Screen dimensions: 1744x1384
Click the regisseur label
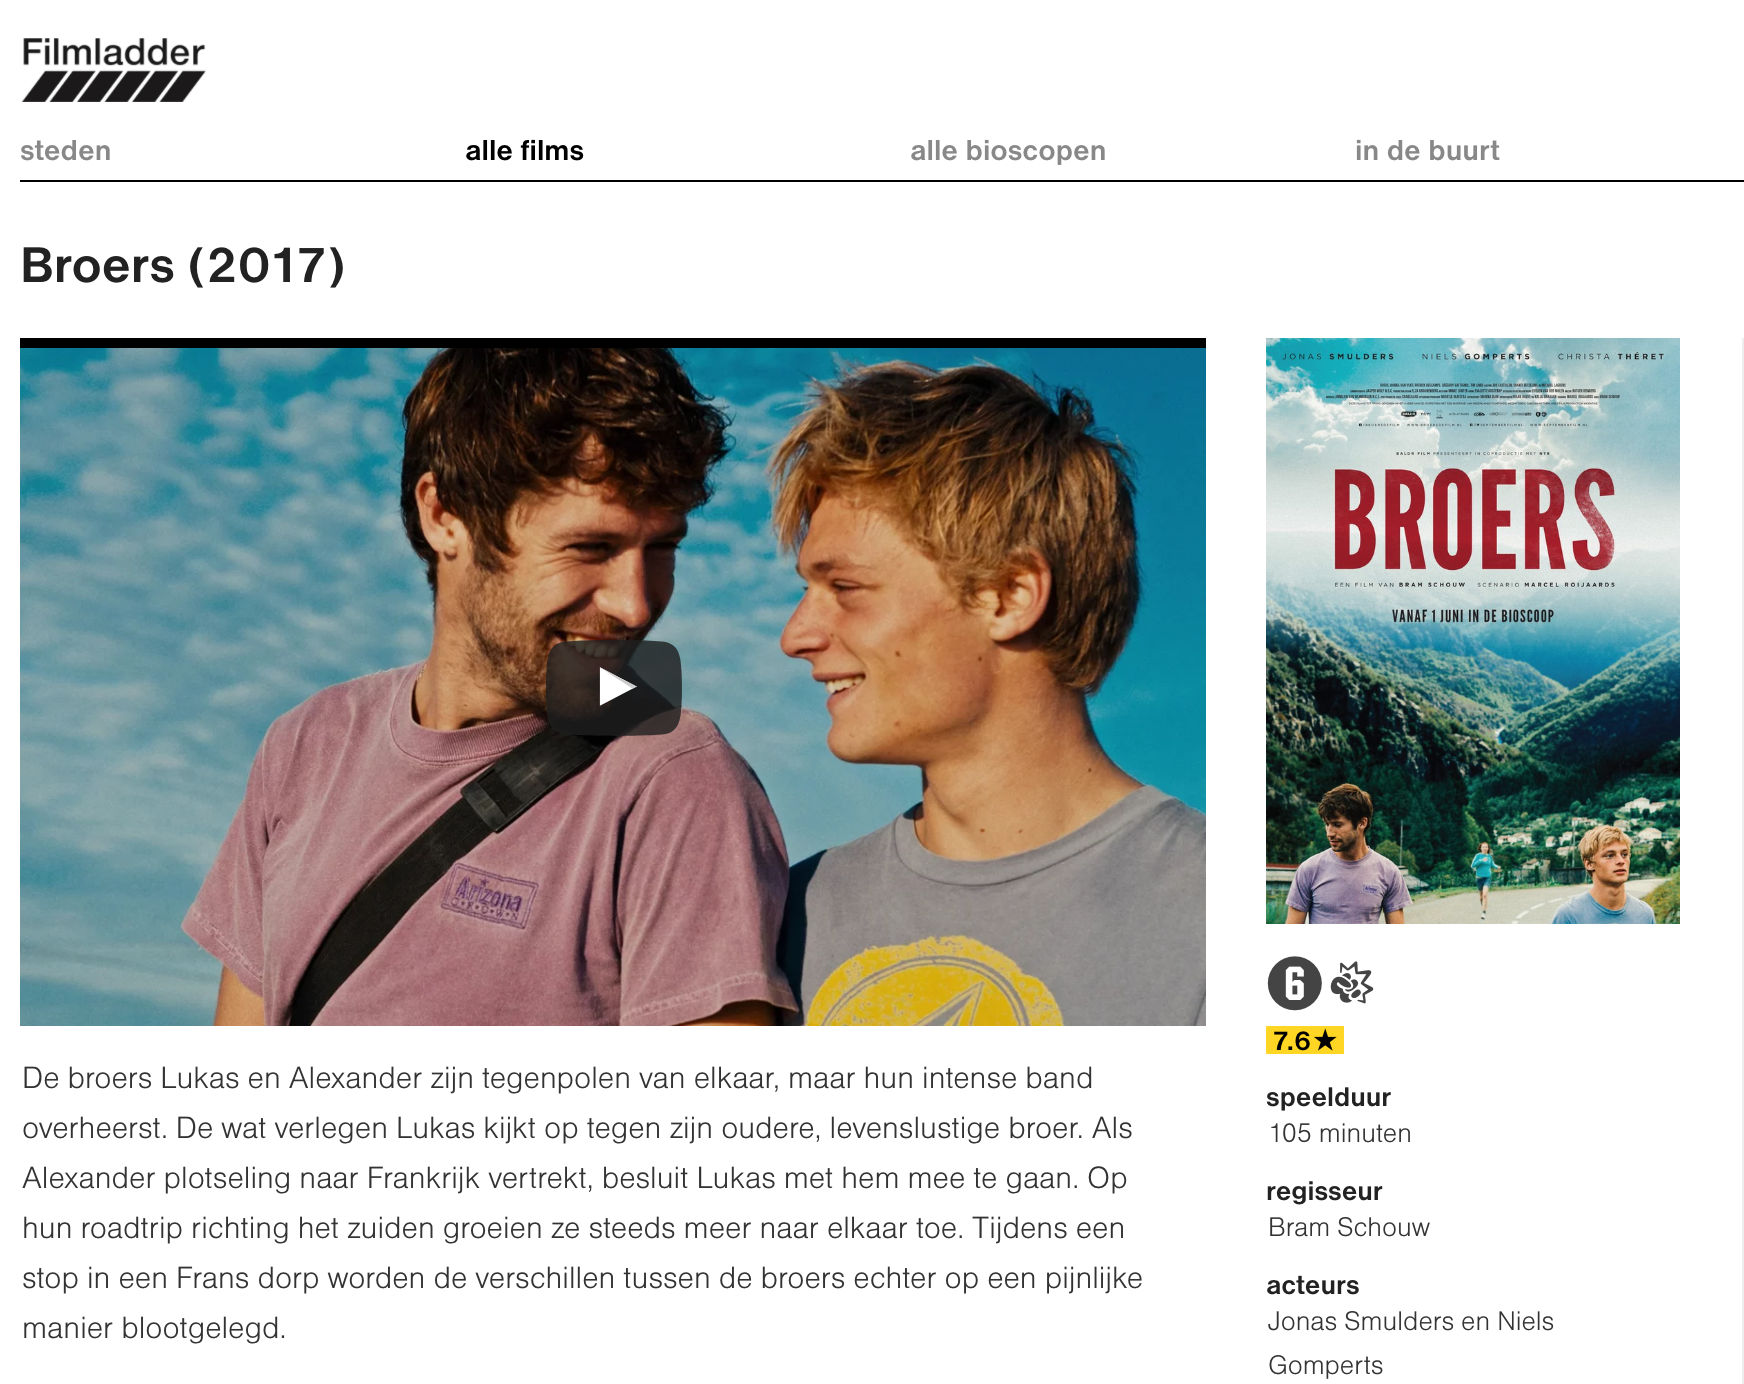(1324, 1191)
